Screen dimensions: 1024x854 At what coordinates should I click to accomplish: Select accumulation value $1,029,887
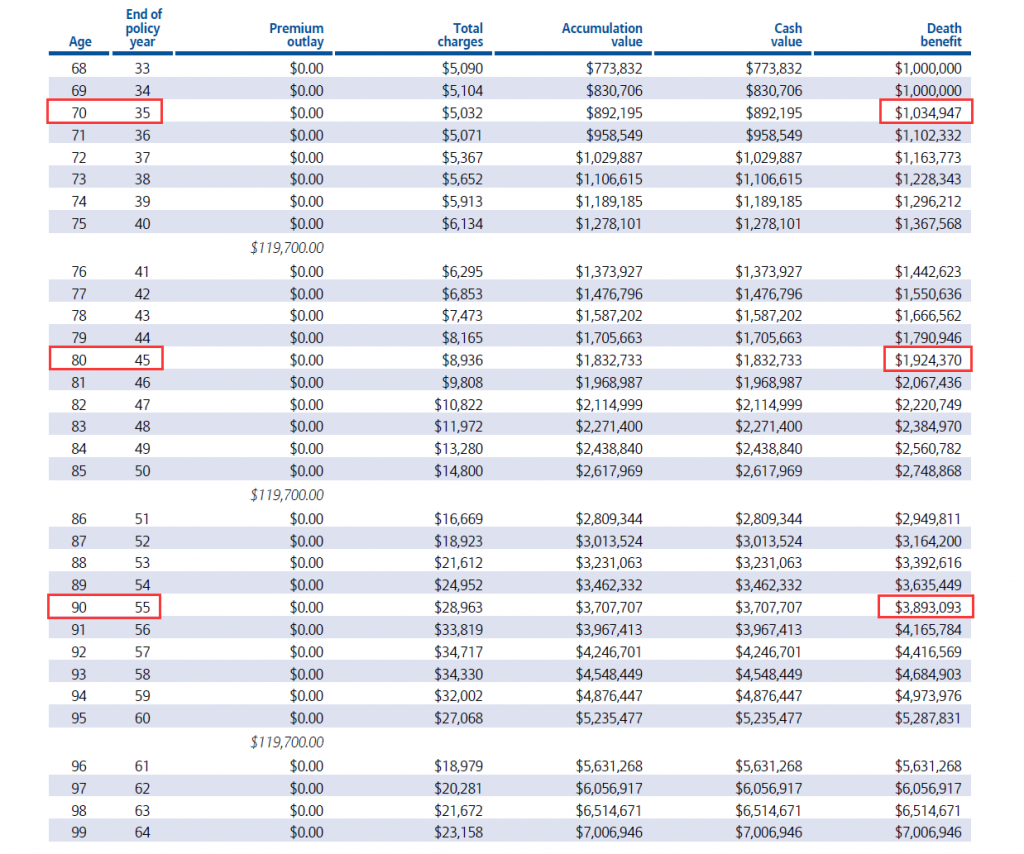[x=609, y=157]
